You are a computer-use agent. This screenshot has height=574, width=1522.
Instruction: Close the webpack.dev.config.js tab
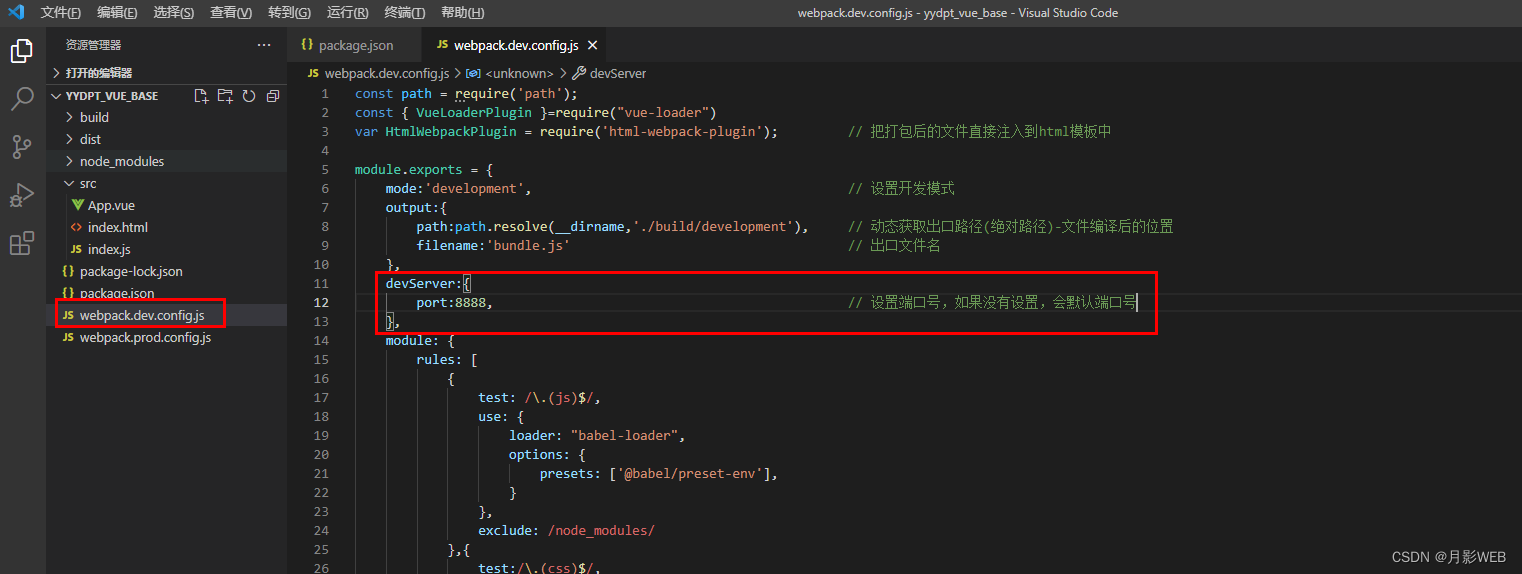pos(592,45)
